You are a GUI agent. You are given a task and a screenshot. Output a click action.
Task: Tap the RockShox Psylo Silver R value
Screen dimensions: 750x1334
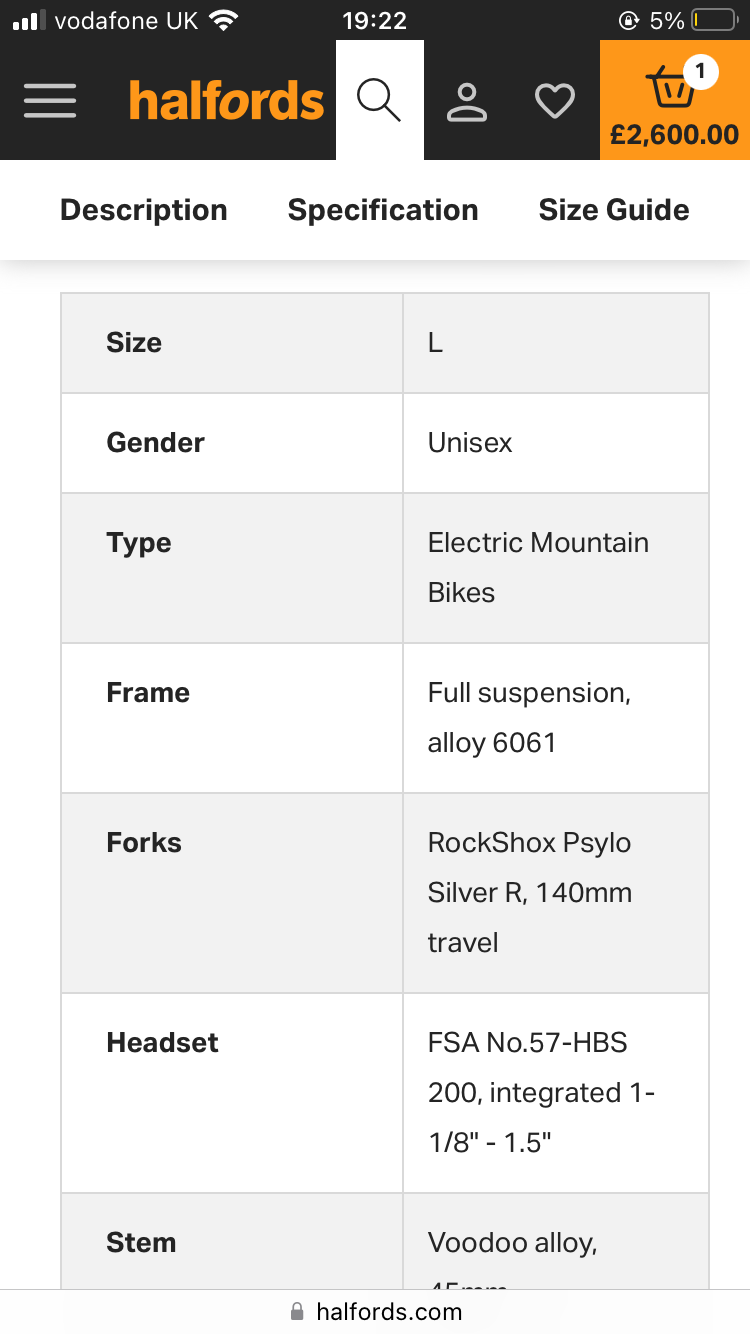coord(530,867)
